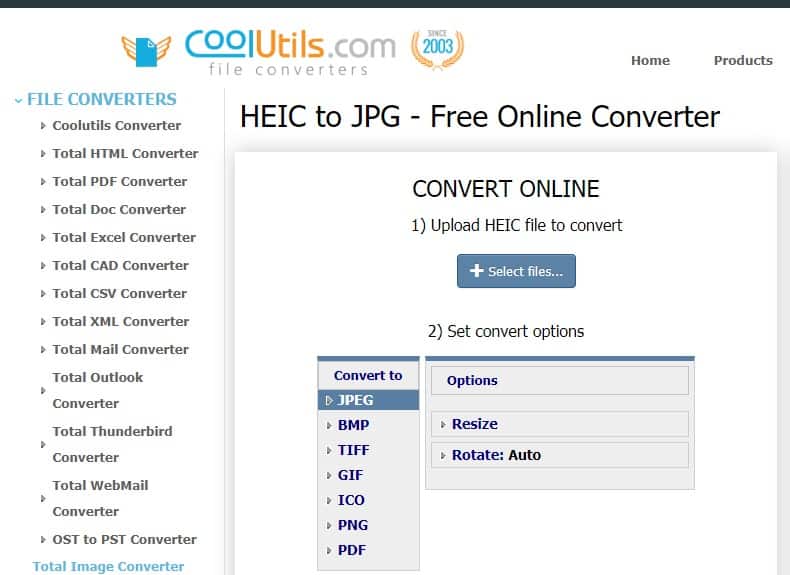Click the Options panel header
Screen dimensions: 790x575
click(x=560, y=380)
